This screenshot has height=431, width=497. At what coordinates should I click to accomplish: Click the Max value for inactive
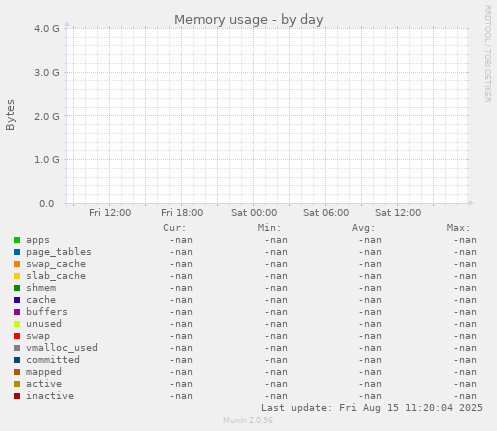click(x=465, y=396)
